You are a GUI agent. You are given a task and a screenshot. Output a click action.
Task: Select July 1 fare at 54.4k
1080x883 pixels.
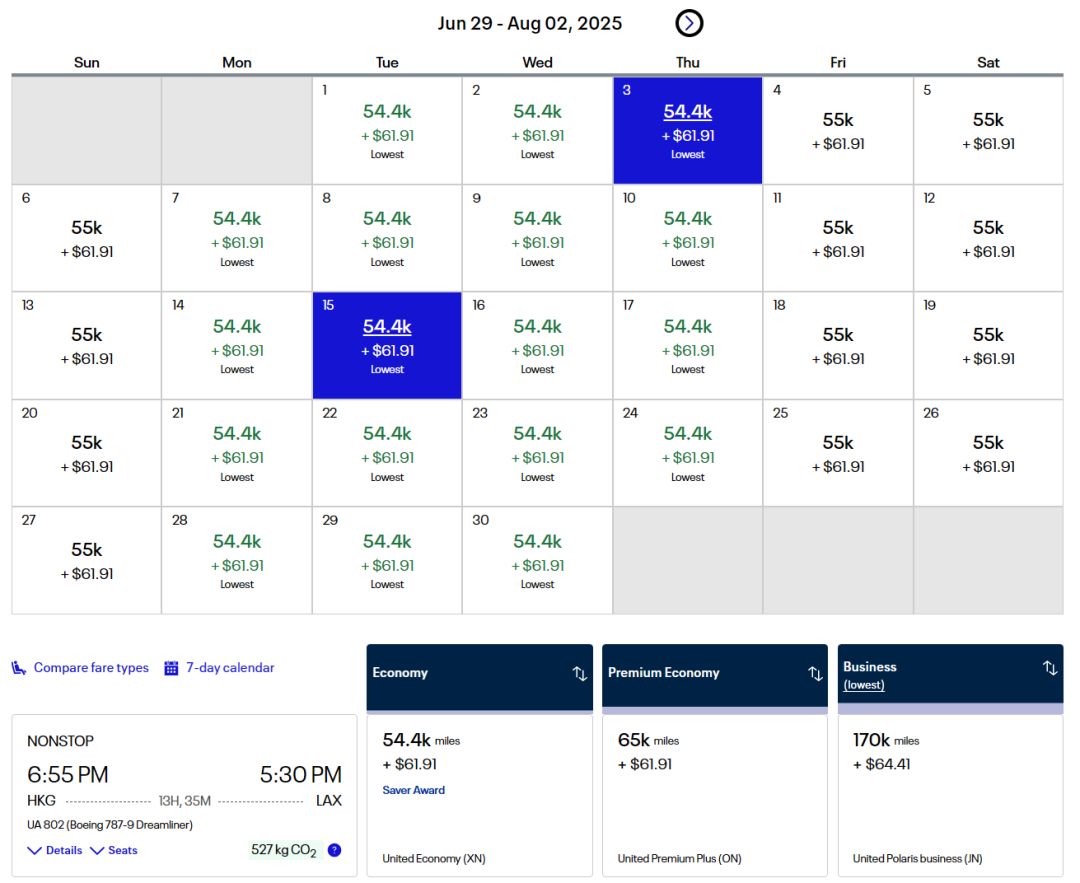click(387, 130)
